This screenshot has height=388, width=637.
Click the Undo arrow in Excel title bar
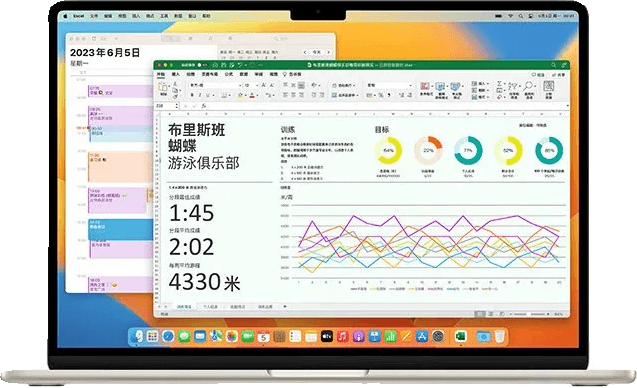pos(240,65)
